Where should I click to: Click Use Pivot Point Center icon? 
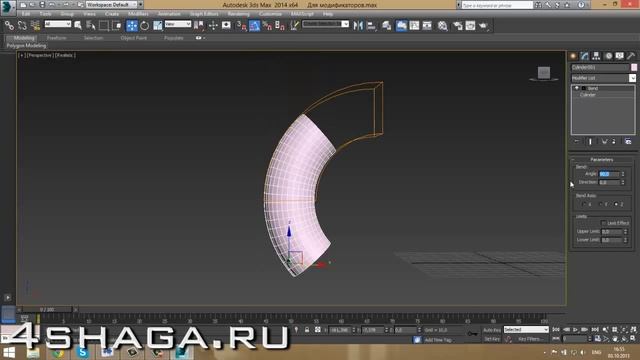click(199, 26)
